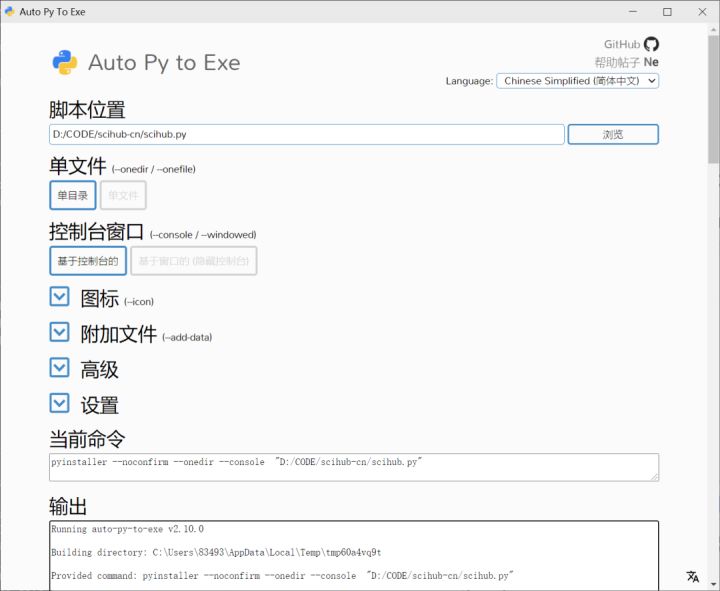720x591 pixels.
Task: Expand the 高级 advanced section
Action: (59, 367)
